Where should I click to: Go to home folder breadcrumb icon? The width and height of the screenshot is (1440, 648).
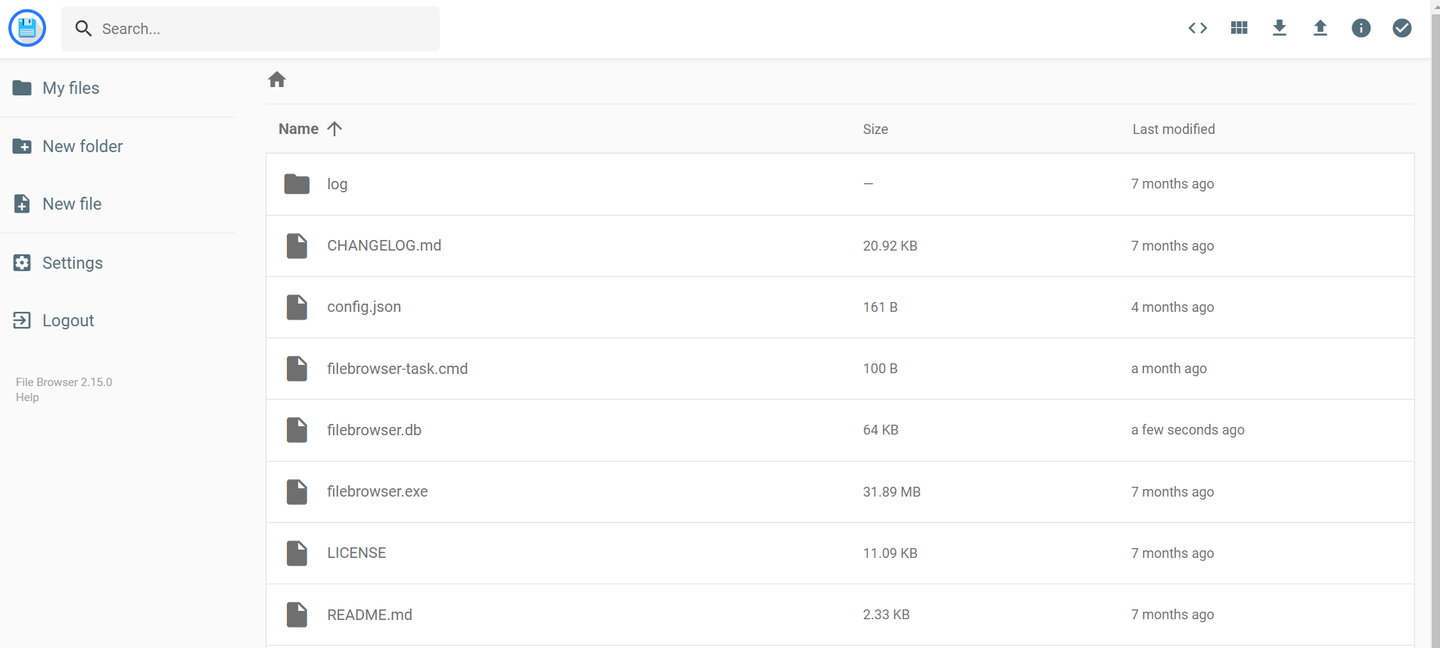click(x=277, y=80)
